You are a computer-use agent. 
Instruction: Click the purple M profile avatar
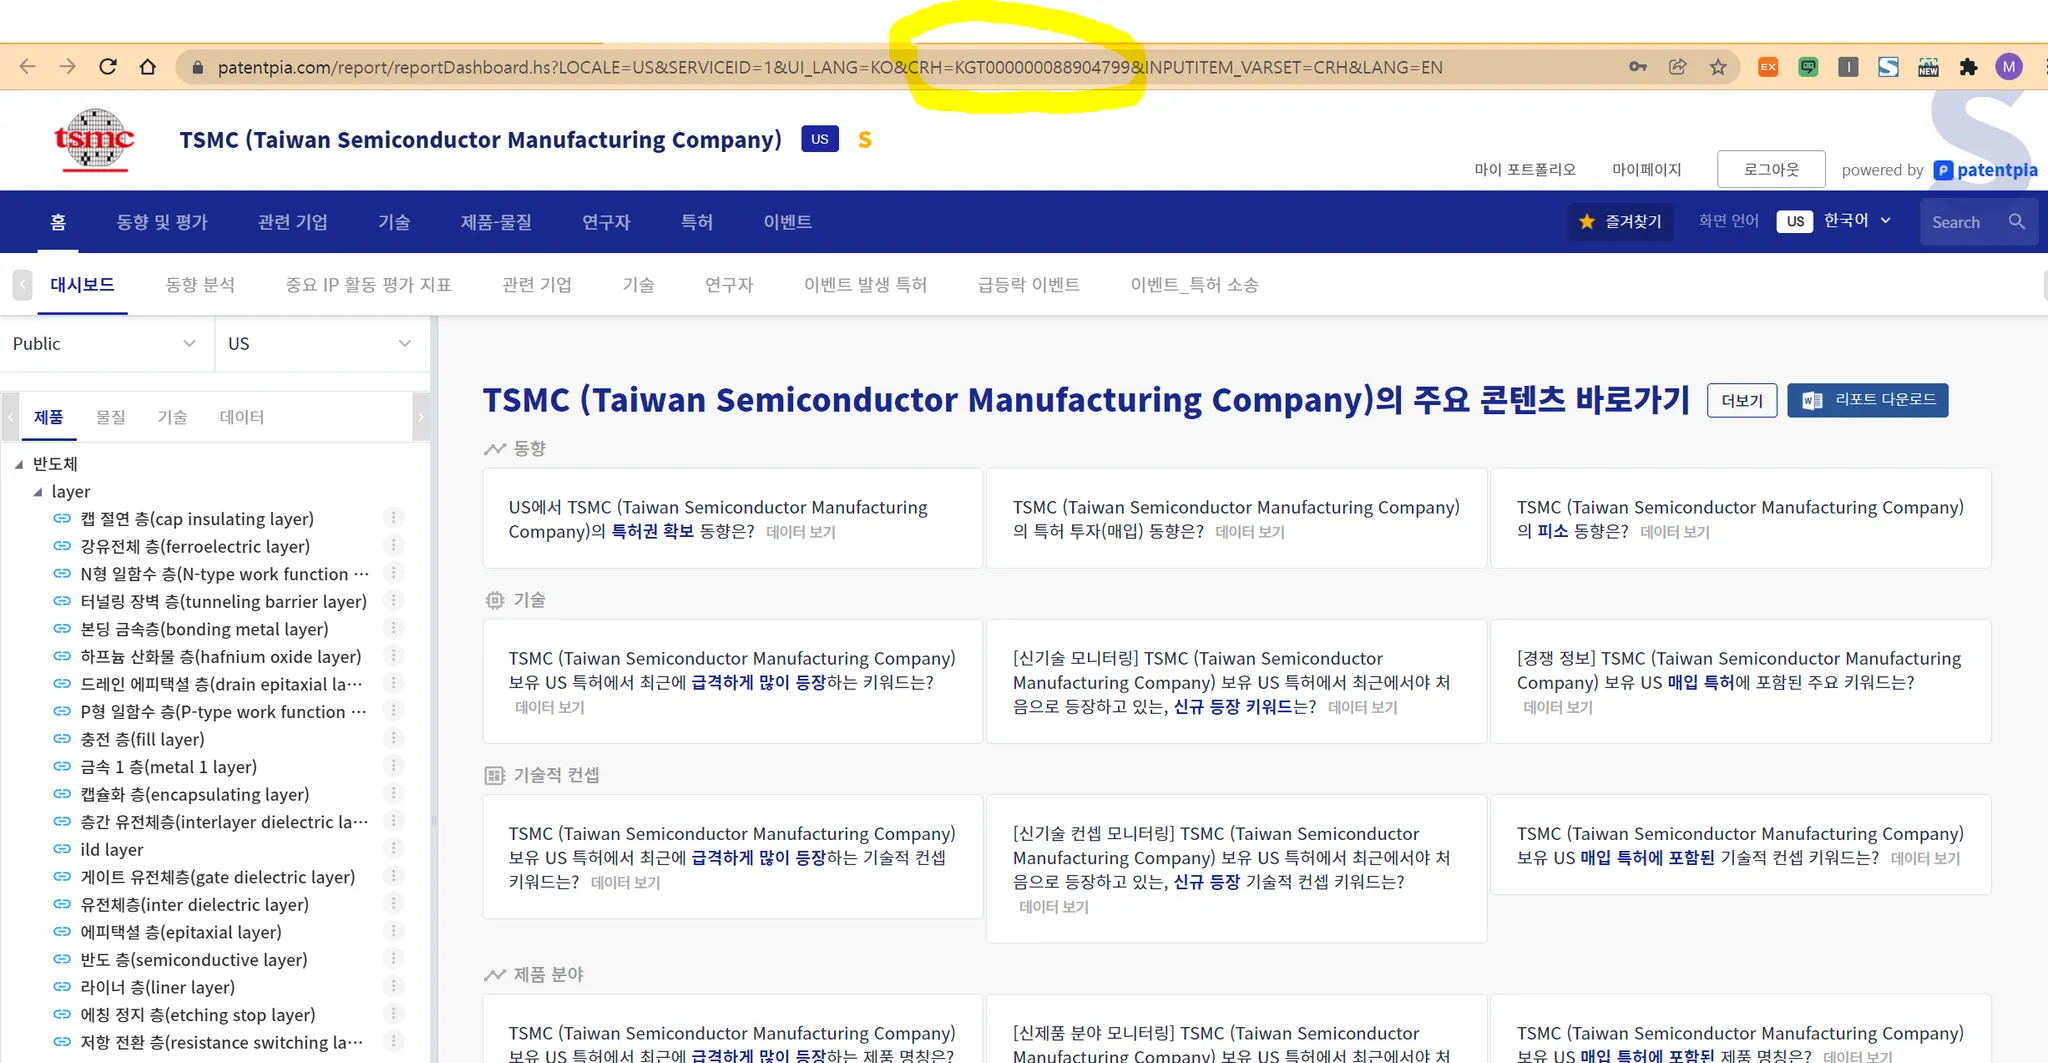[2008, 67]
